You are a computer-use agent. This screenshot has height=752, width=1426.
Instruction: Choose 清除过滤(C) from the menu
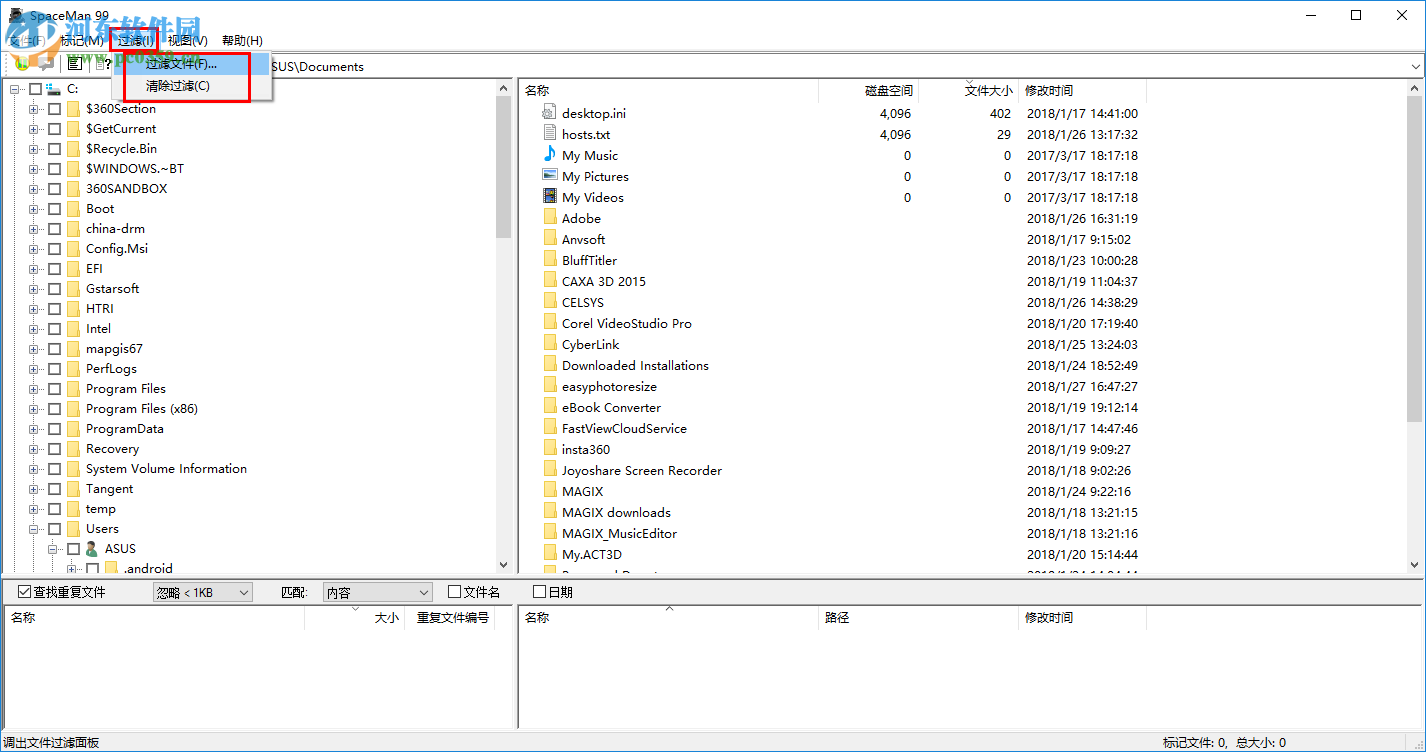point(178,86)
